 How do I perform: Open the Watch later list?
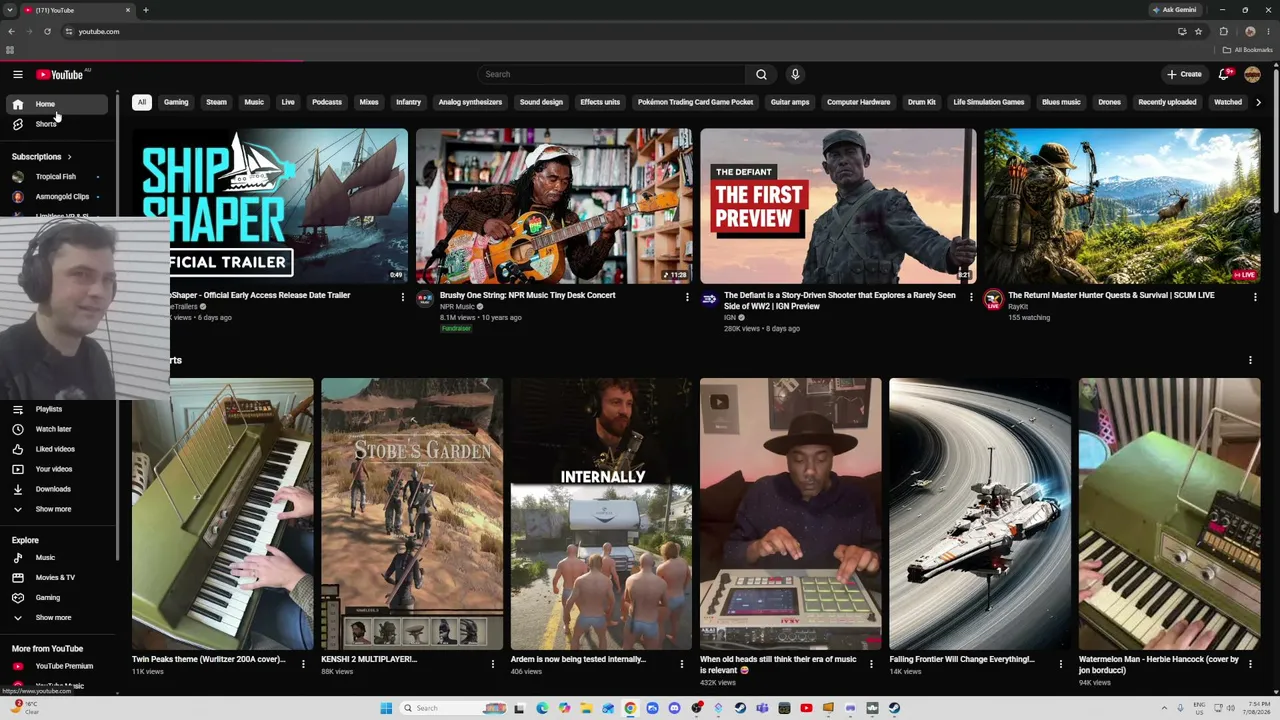coord(55,429)
